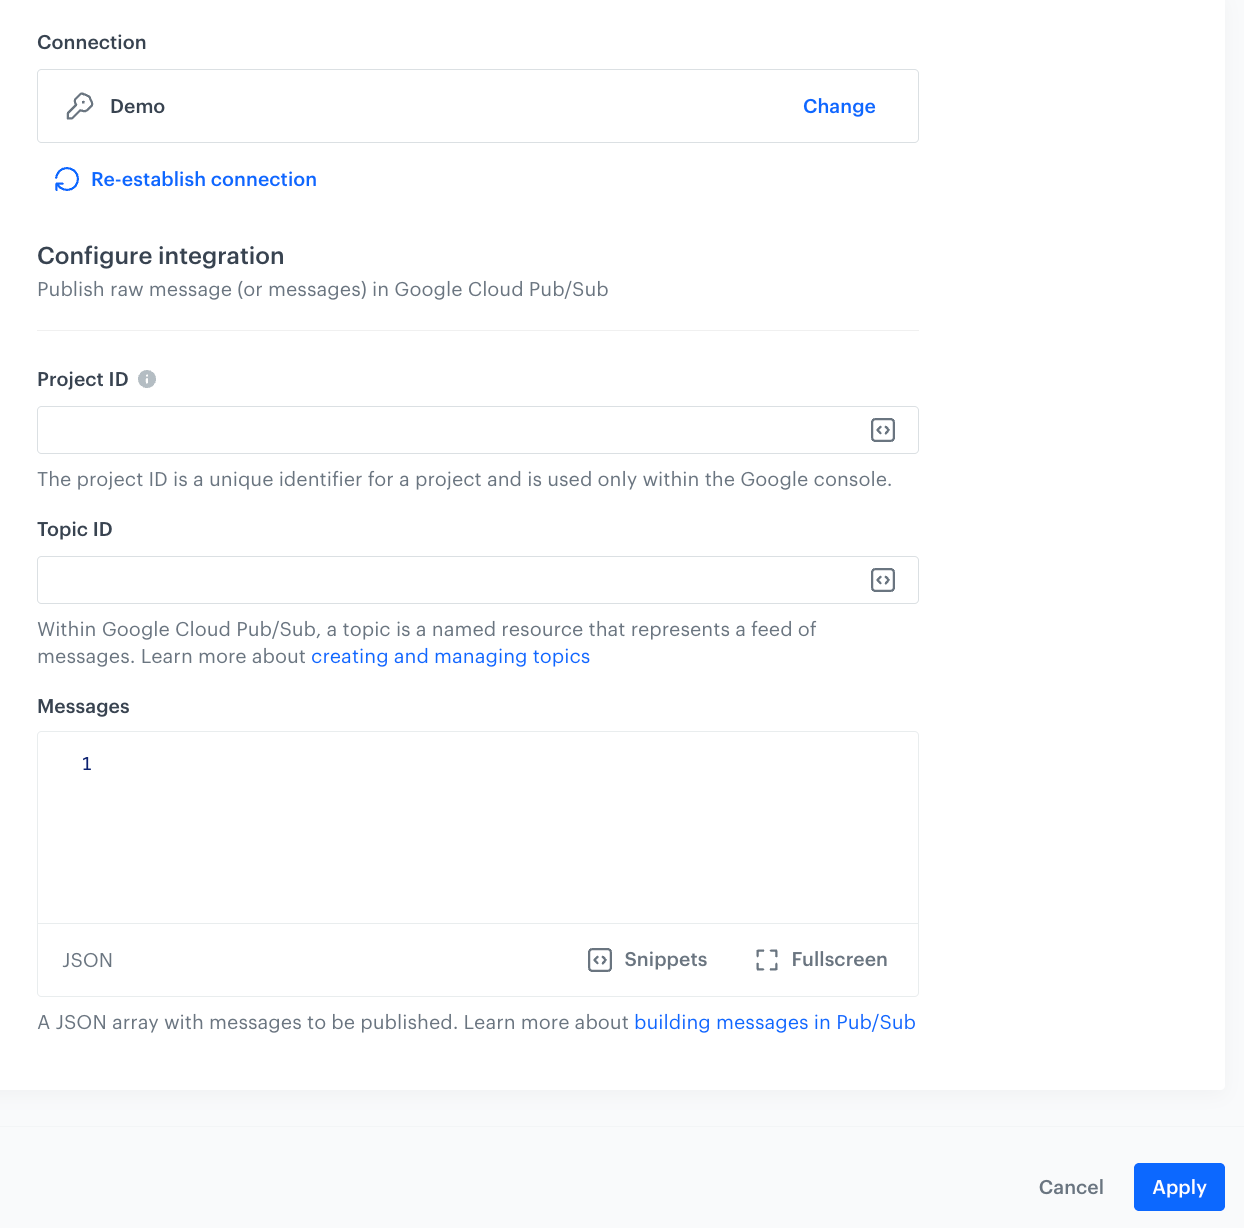Click the Re-establish connection circular arrow icon
Image resolution: width=1244 pixels, height=1228 pixels.
click(x=66, y=179)
